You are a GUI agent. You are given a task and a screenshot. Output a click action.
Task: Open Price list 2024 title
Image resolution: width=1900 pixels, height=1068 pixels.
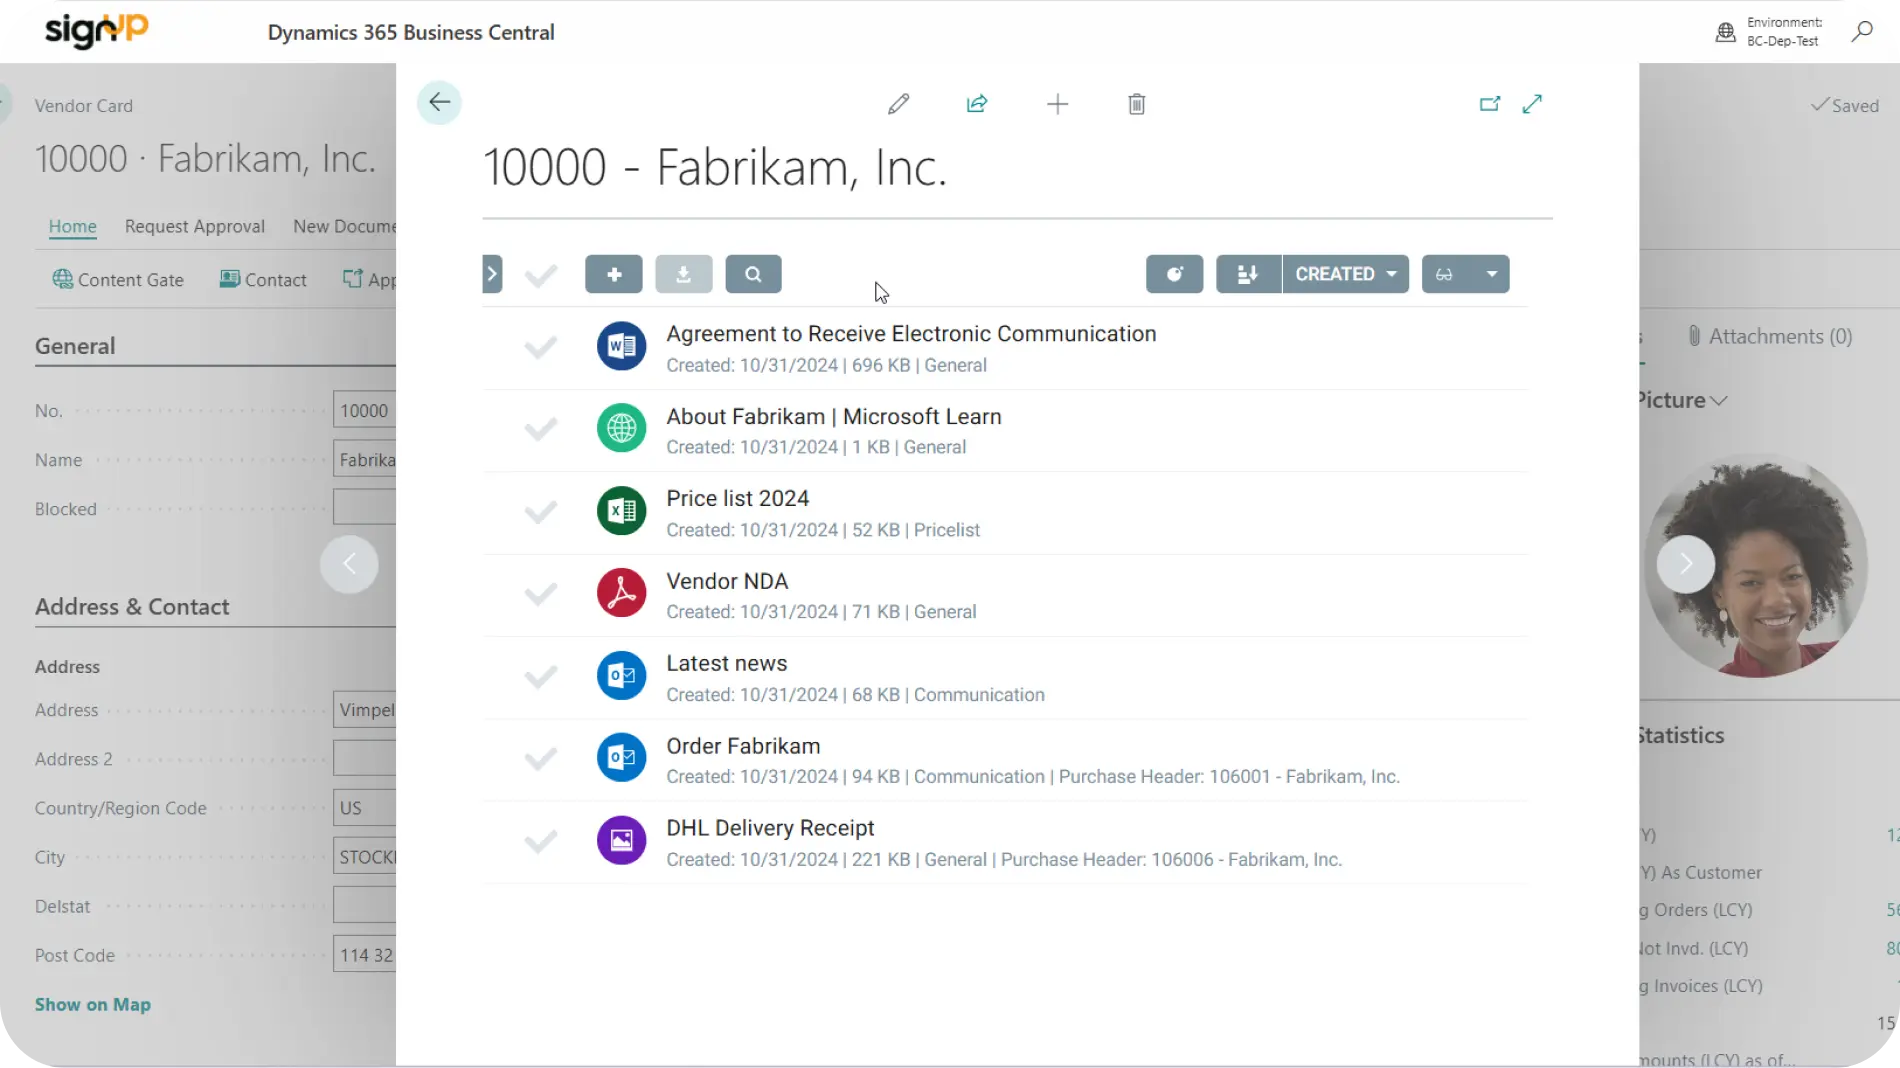[x=737, y=498]
